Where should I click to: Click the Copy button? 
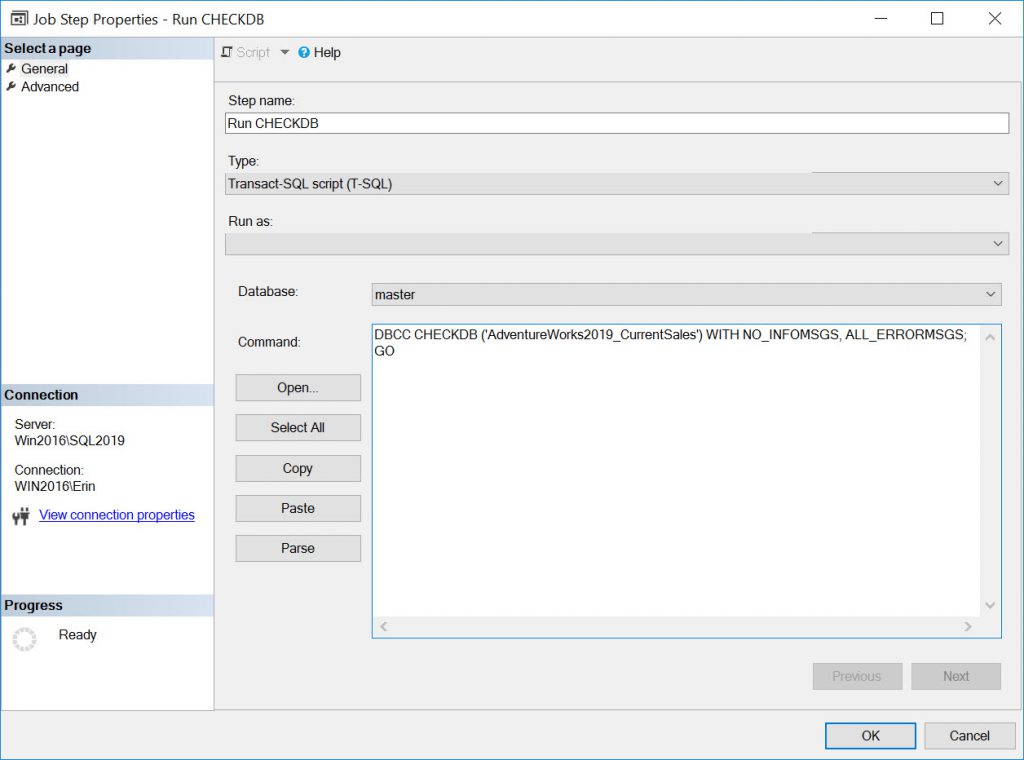(x=297, y=468)
